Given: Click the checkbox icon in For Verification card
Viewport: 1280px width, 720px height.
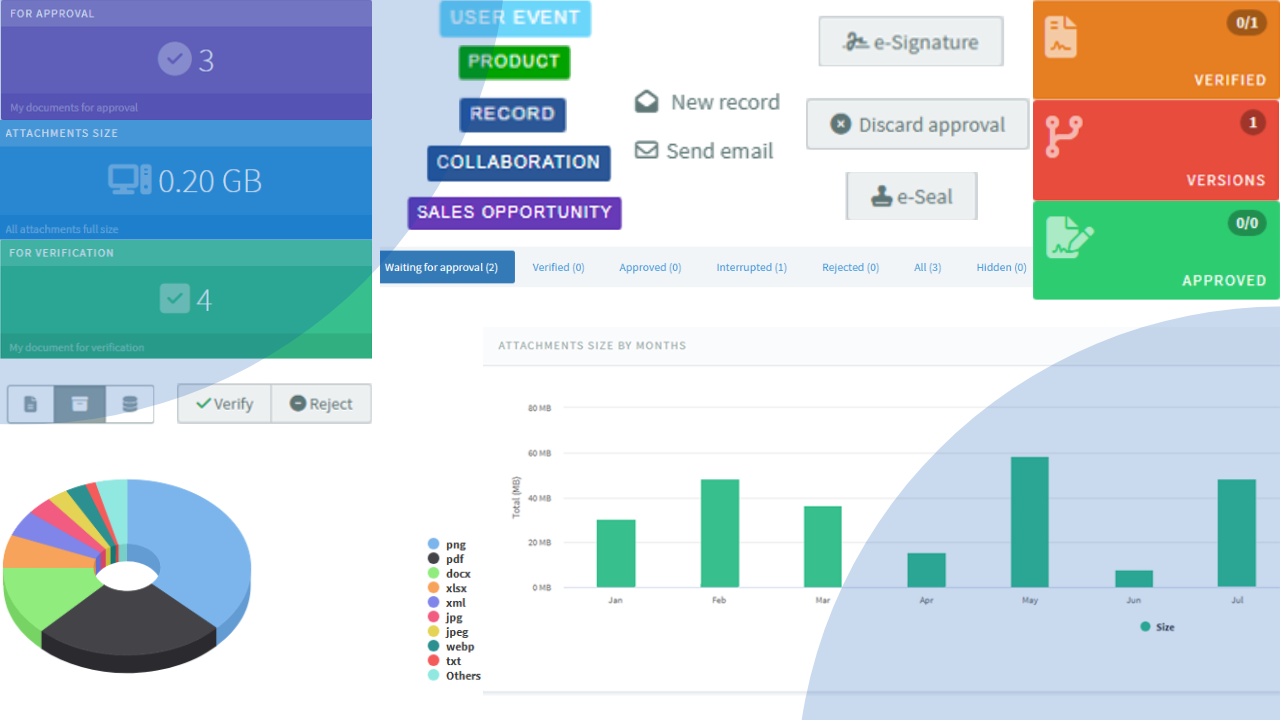Looking at the screenshot, I should tap(175, 298).
